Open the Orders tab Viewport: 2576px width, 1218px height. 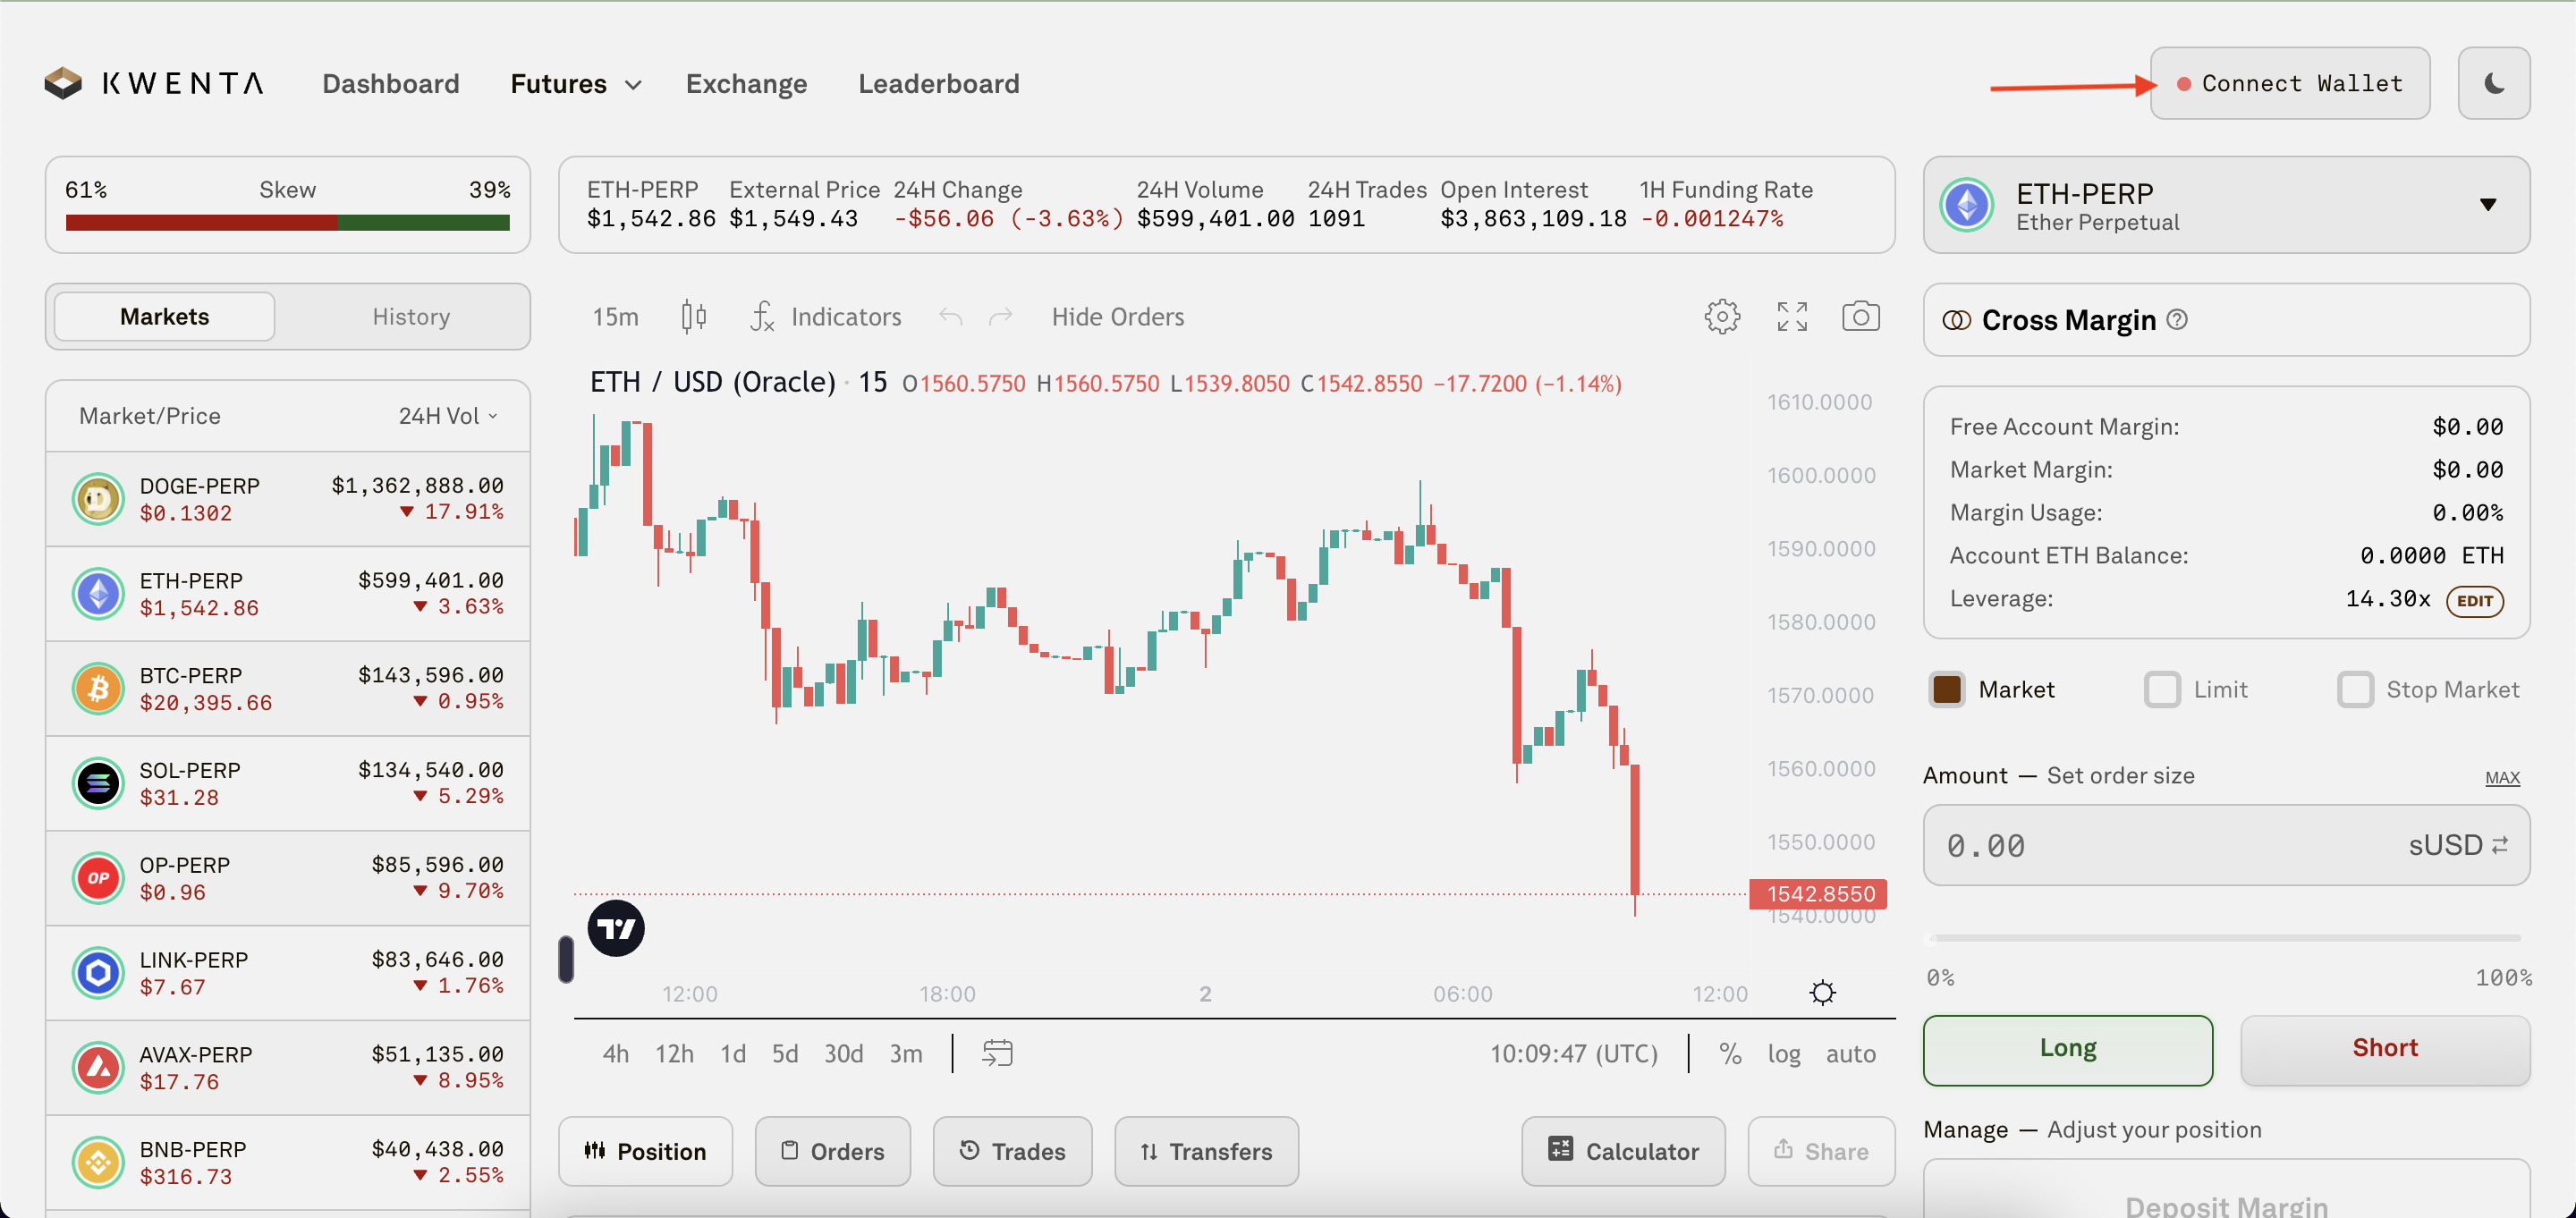coord(832,1151)
